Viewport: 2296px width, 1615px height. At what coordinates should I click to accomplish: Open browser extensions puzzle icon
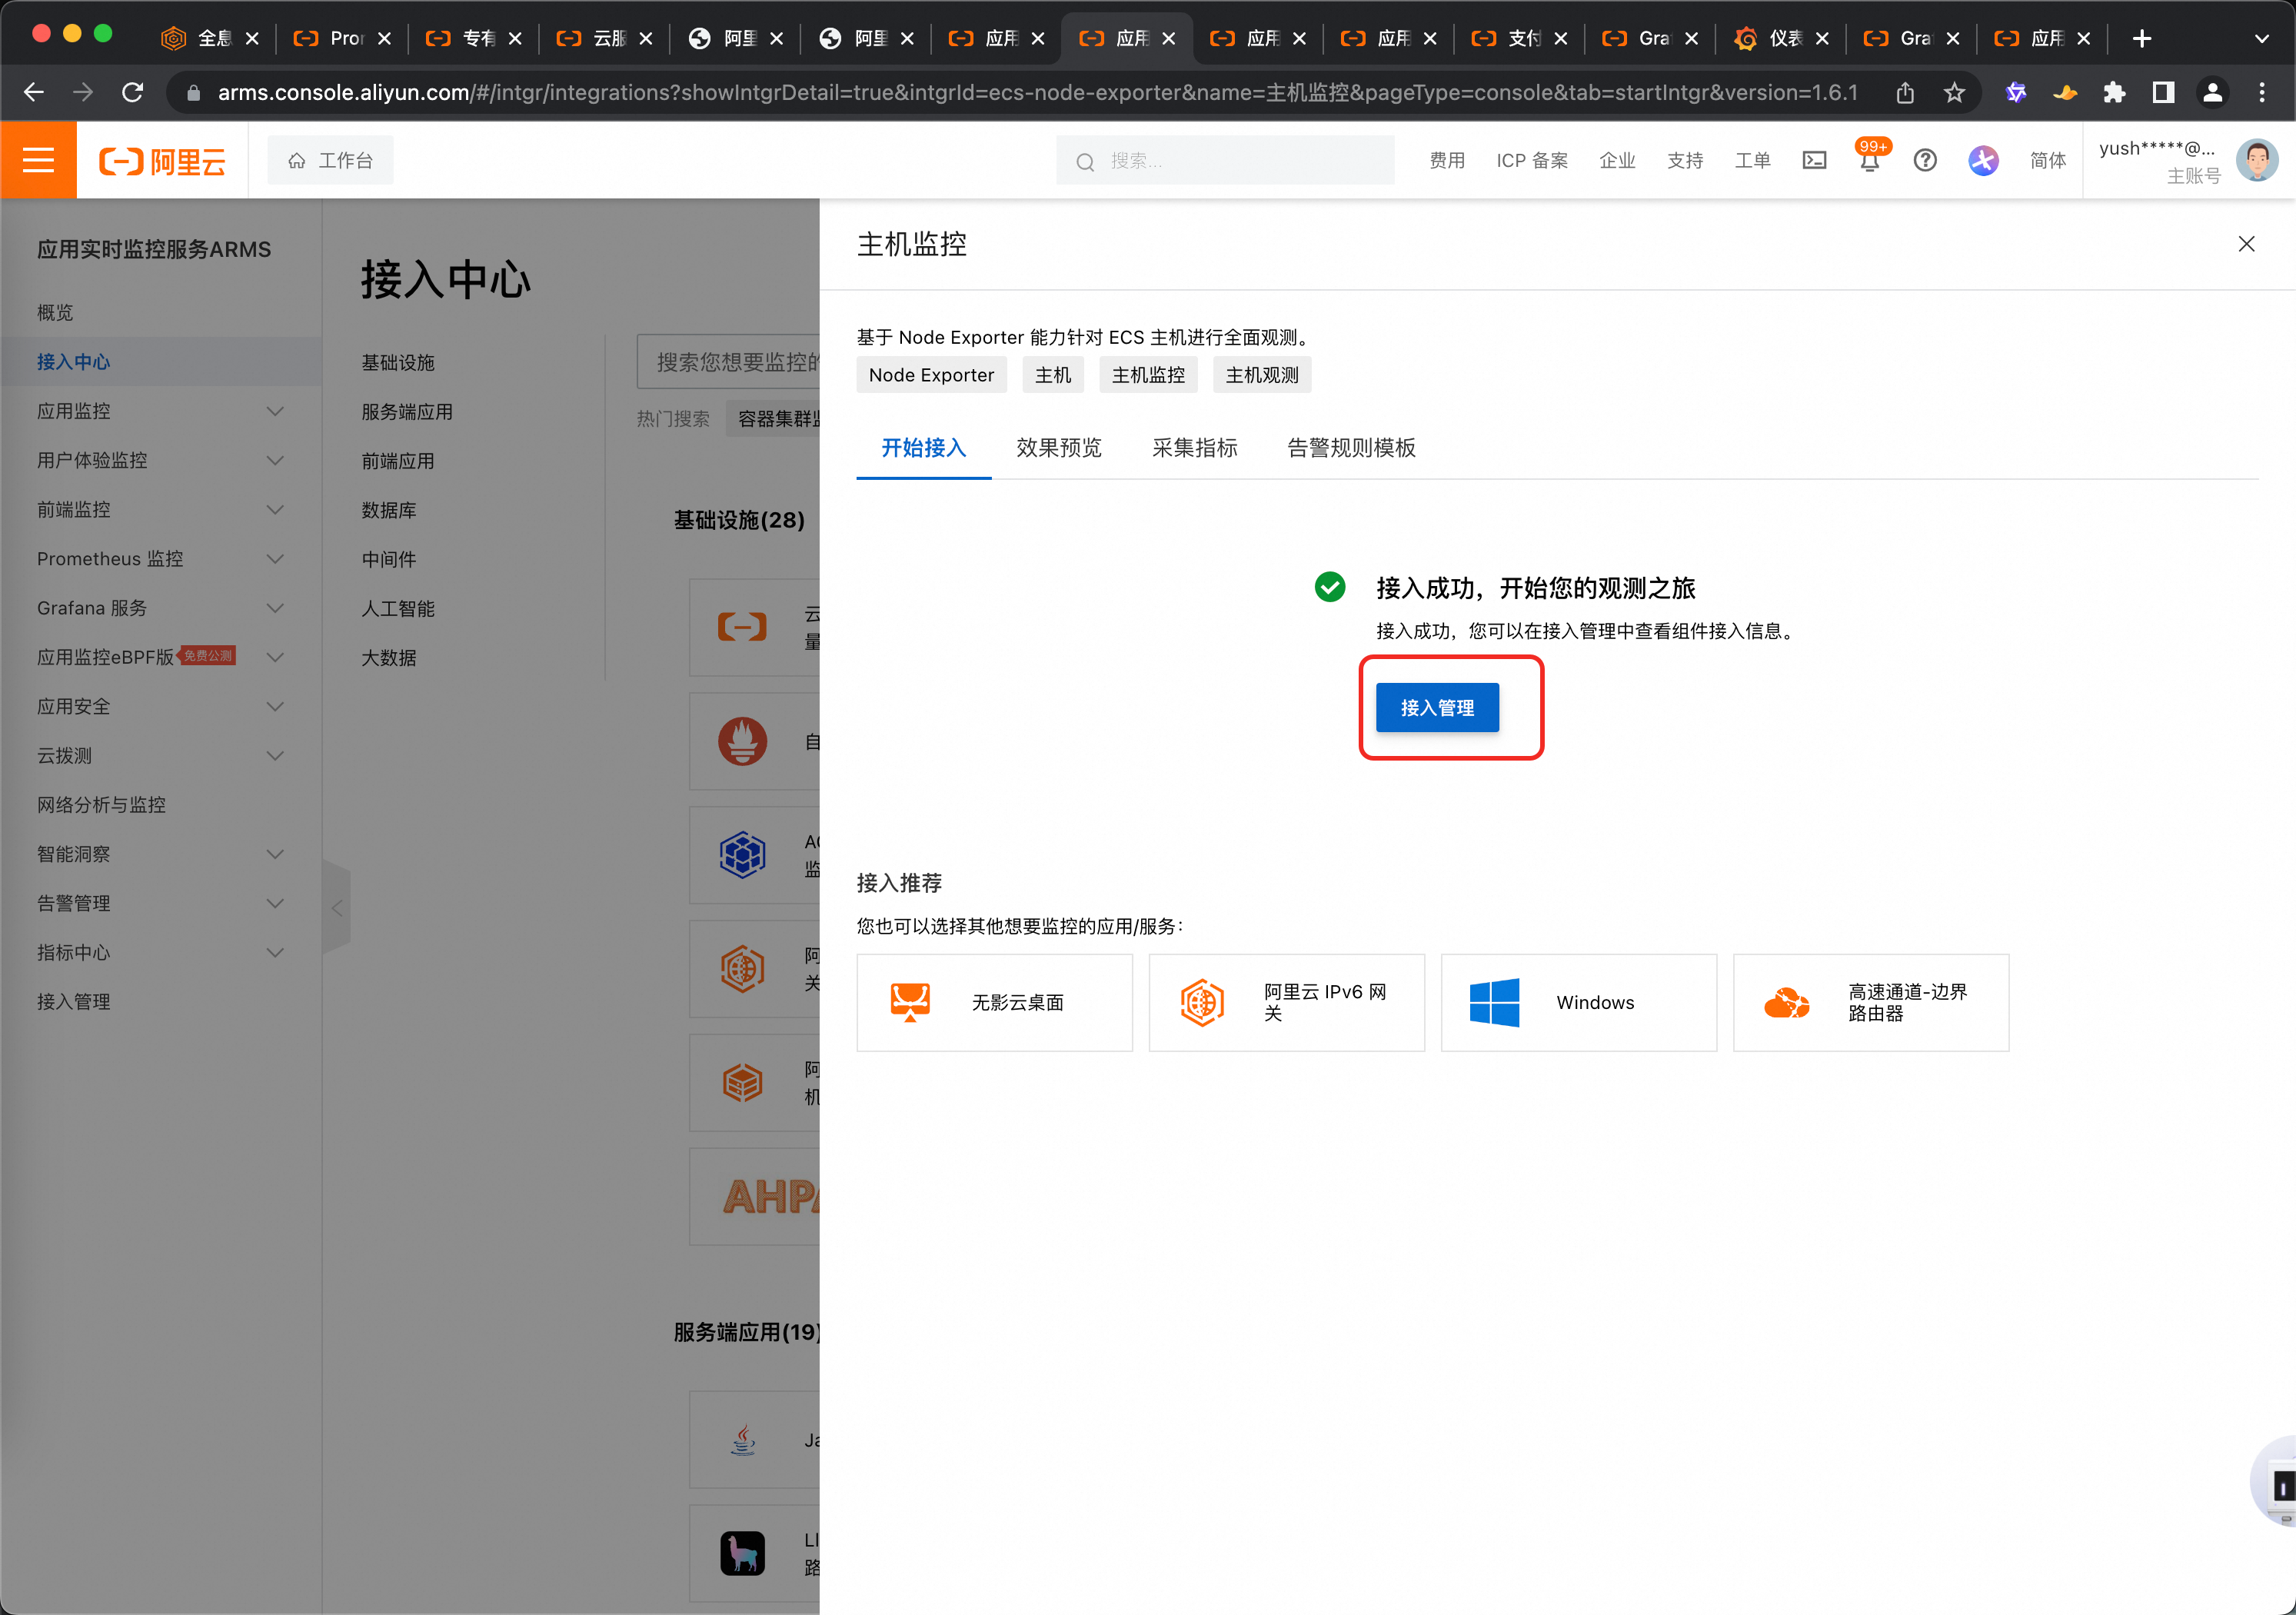point(2114,93)
